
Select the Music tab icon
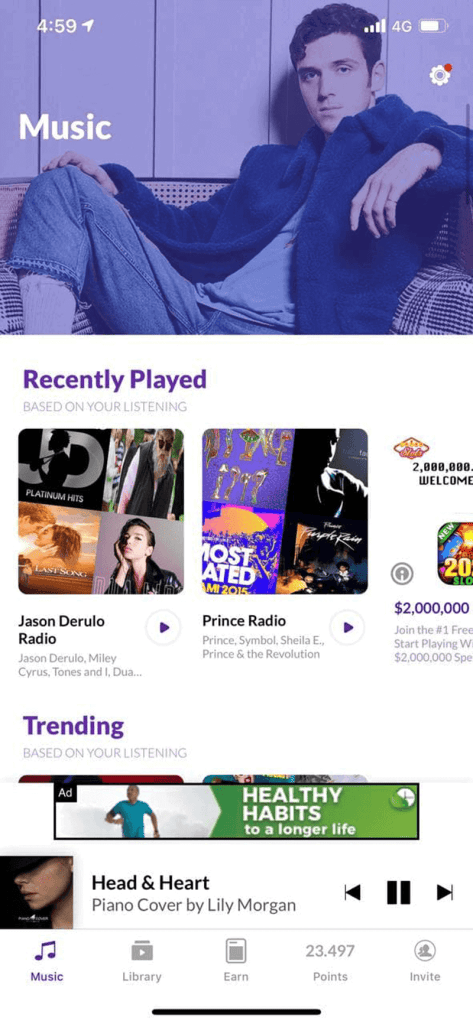[x=46, y=950]
